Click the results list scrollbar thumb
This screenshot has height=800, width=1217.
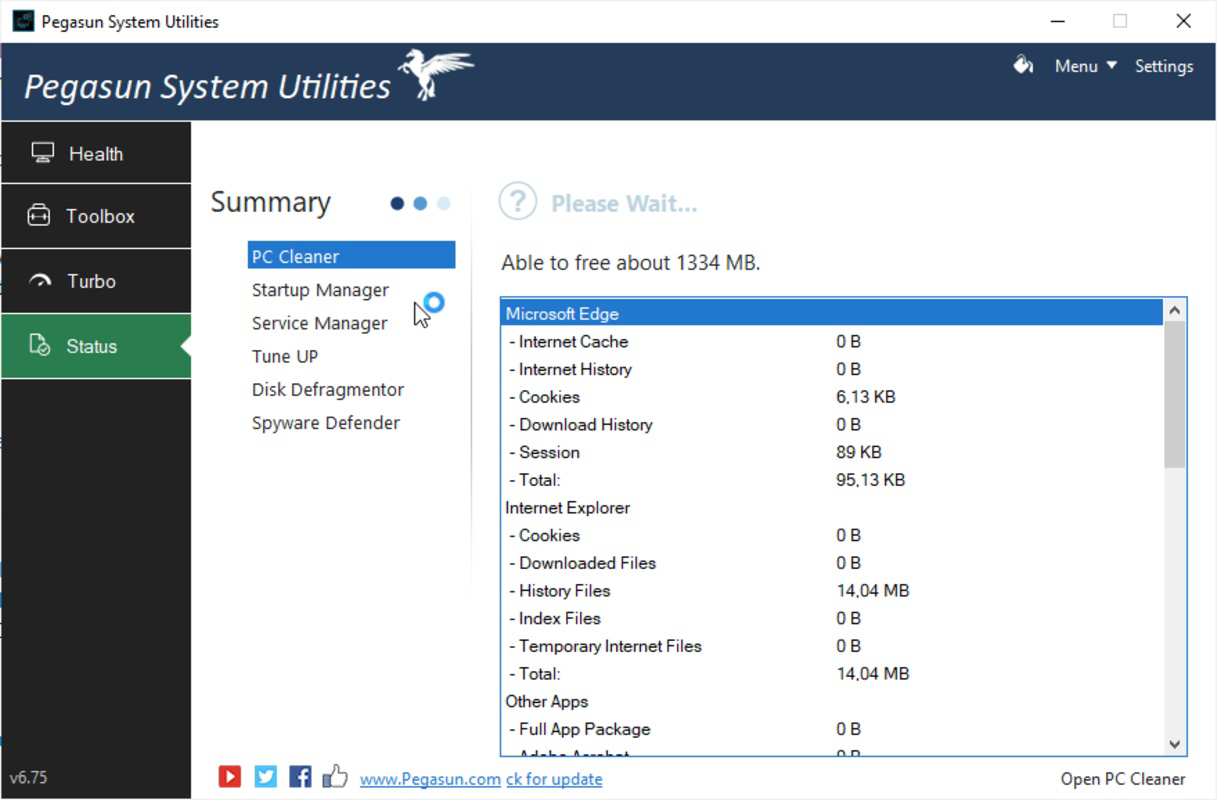[x=1175, y=395]
